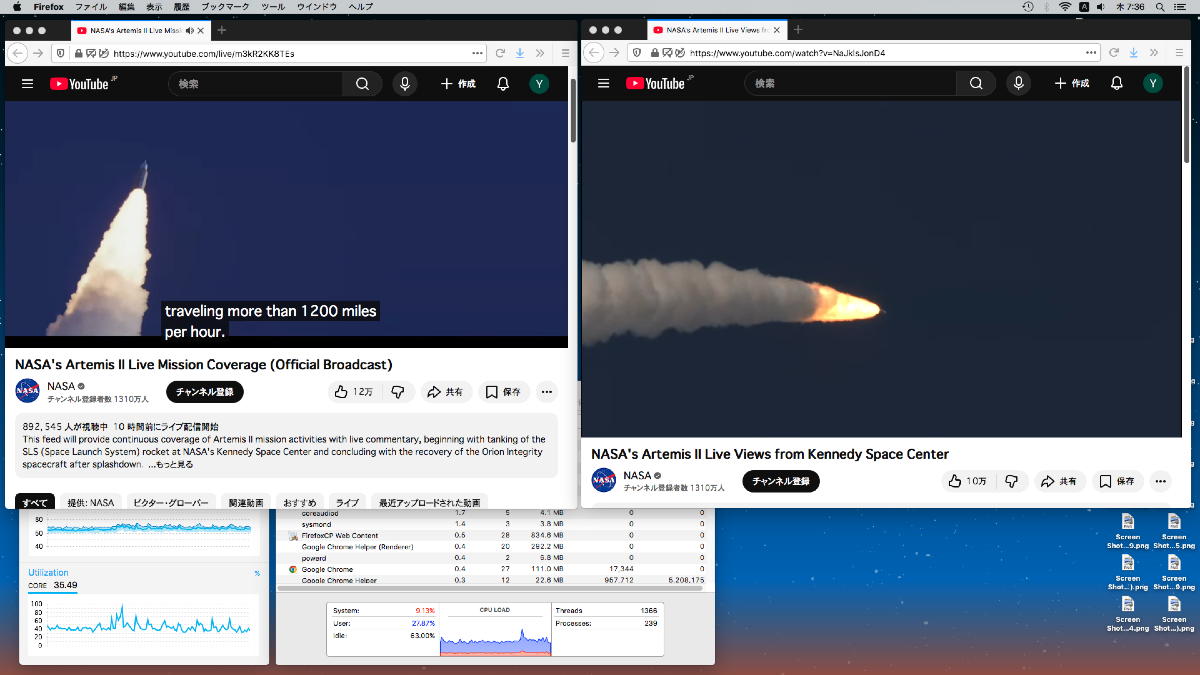Open more actions for Live Views video
Screen dimensions: 1200x675
1160,481
